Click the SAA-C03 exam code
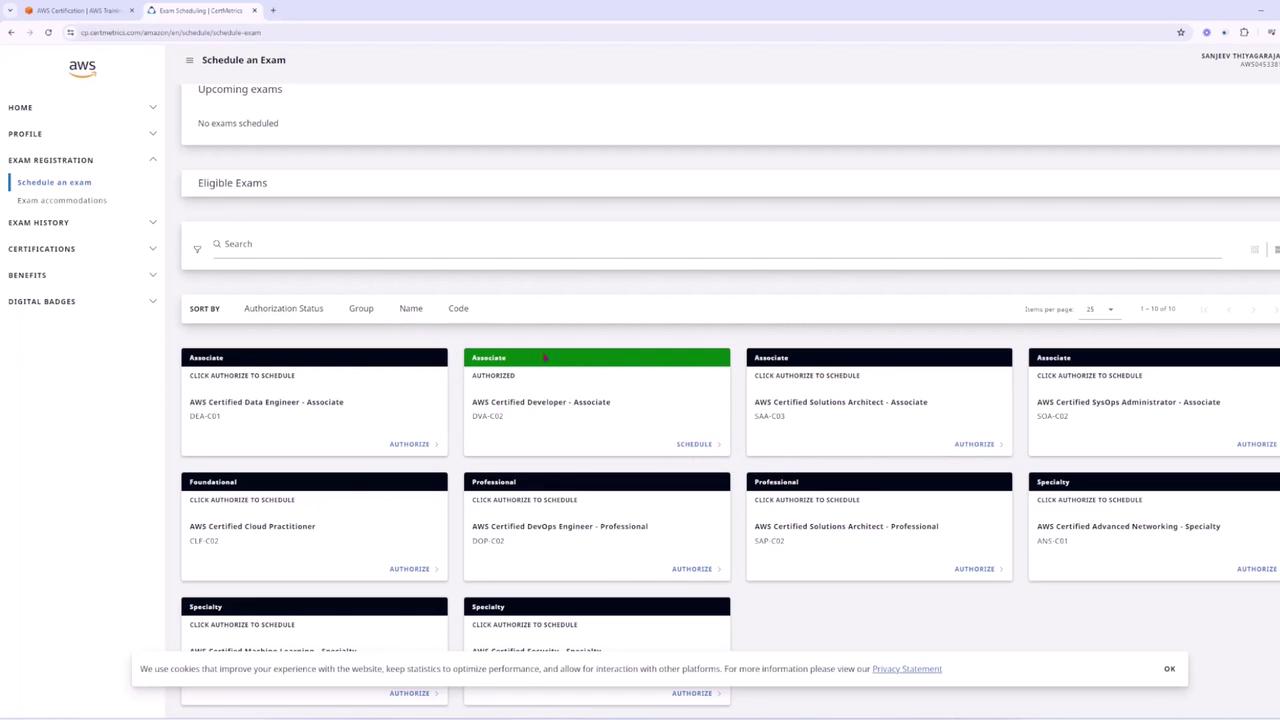 (x=770, y=416)
